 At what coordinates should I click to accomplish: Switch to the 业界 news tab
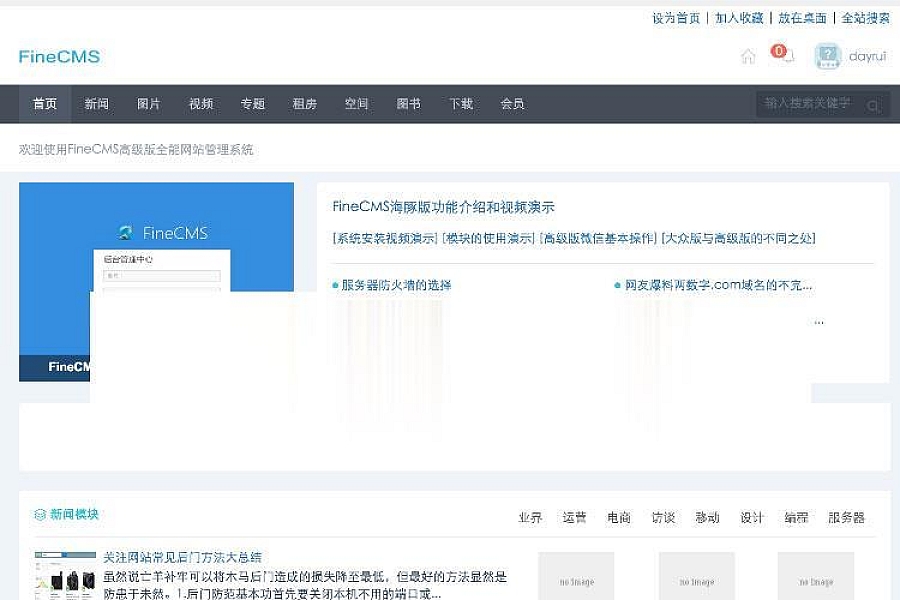(530, 518)
